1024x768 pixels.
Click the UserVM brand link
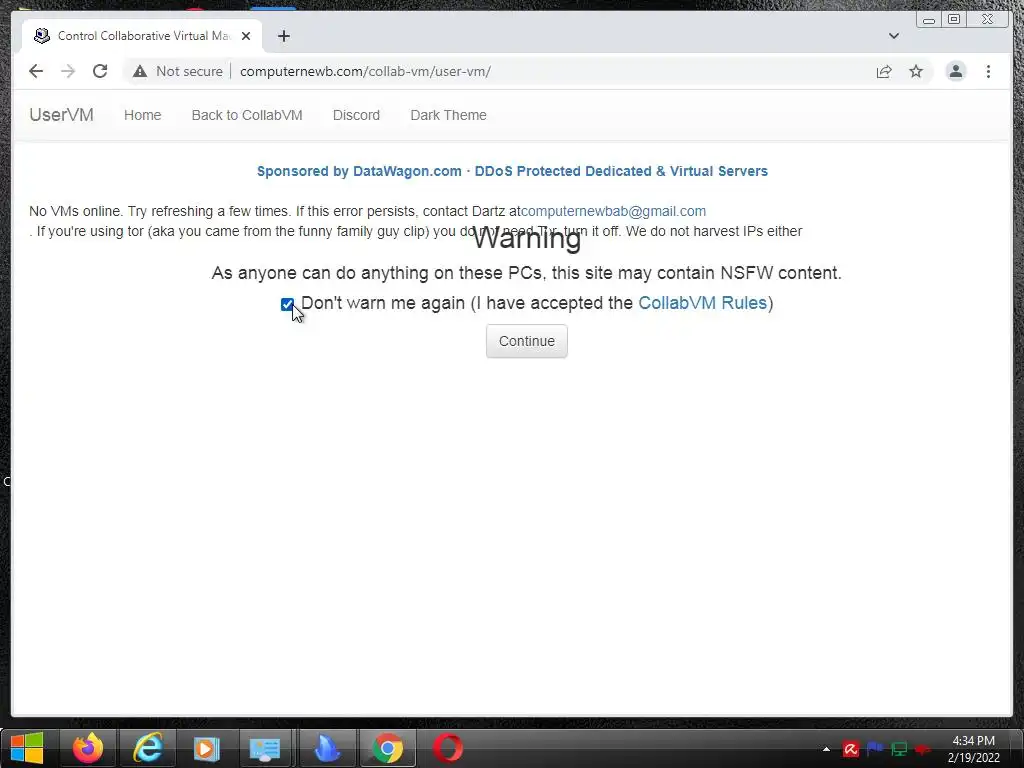(x=61, y=115)
